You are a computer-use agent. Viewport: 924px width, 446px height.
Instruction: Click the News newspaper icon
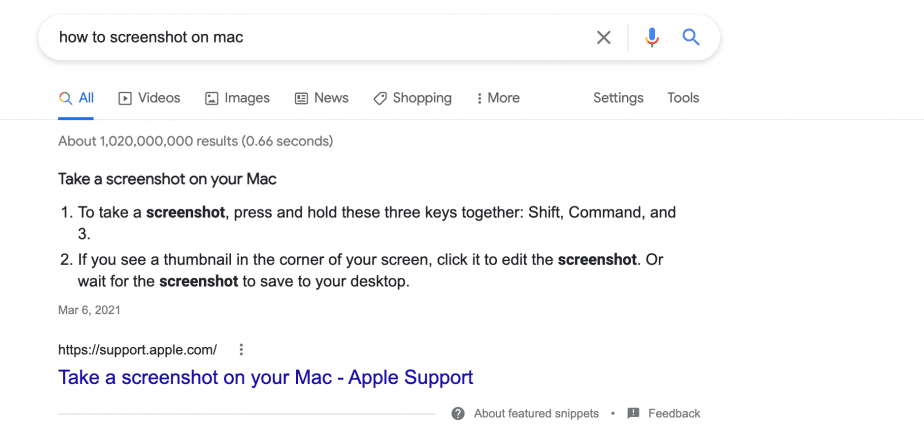(301, 98)
